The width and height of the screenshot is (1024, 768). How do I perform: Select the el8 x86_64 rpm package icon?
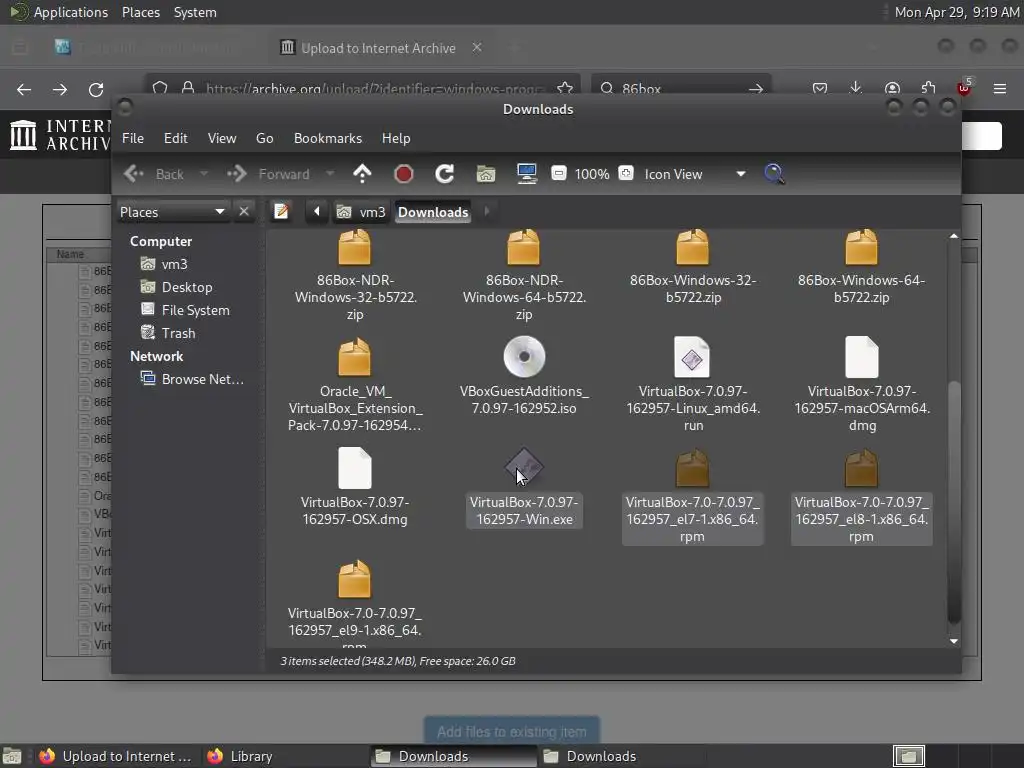pyautogui.click(x=861, y=468)
